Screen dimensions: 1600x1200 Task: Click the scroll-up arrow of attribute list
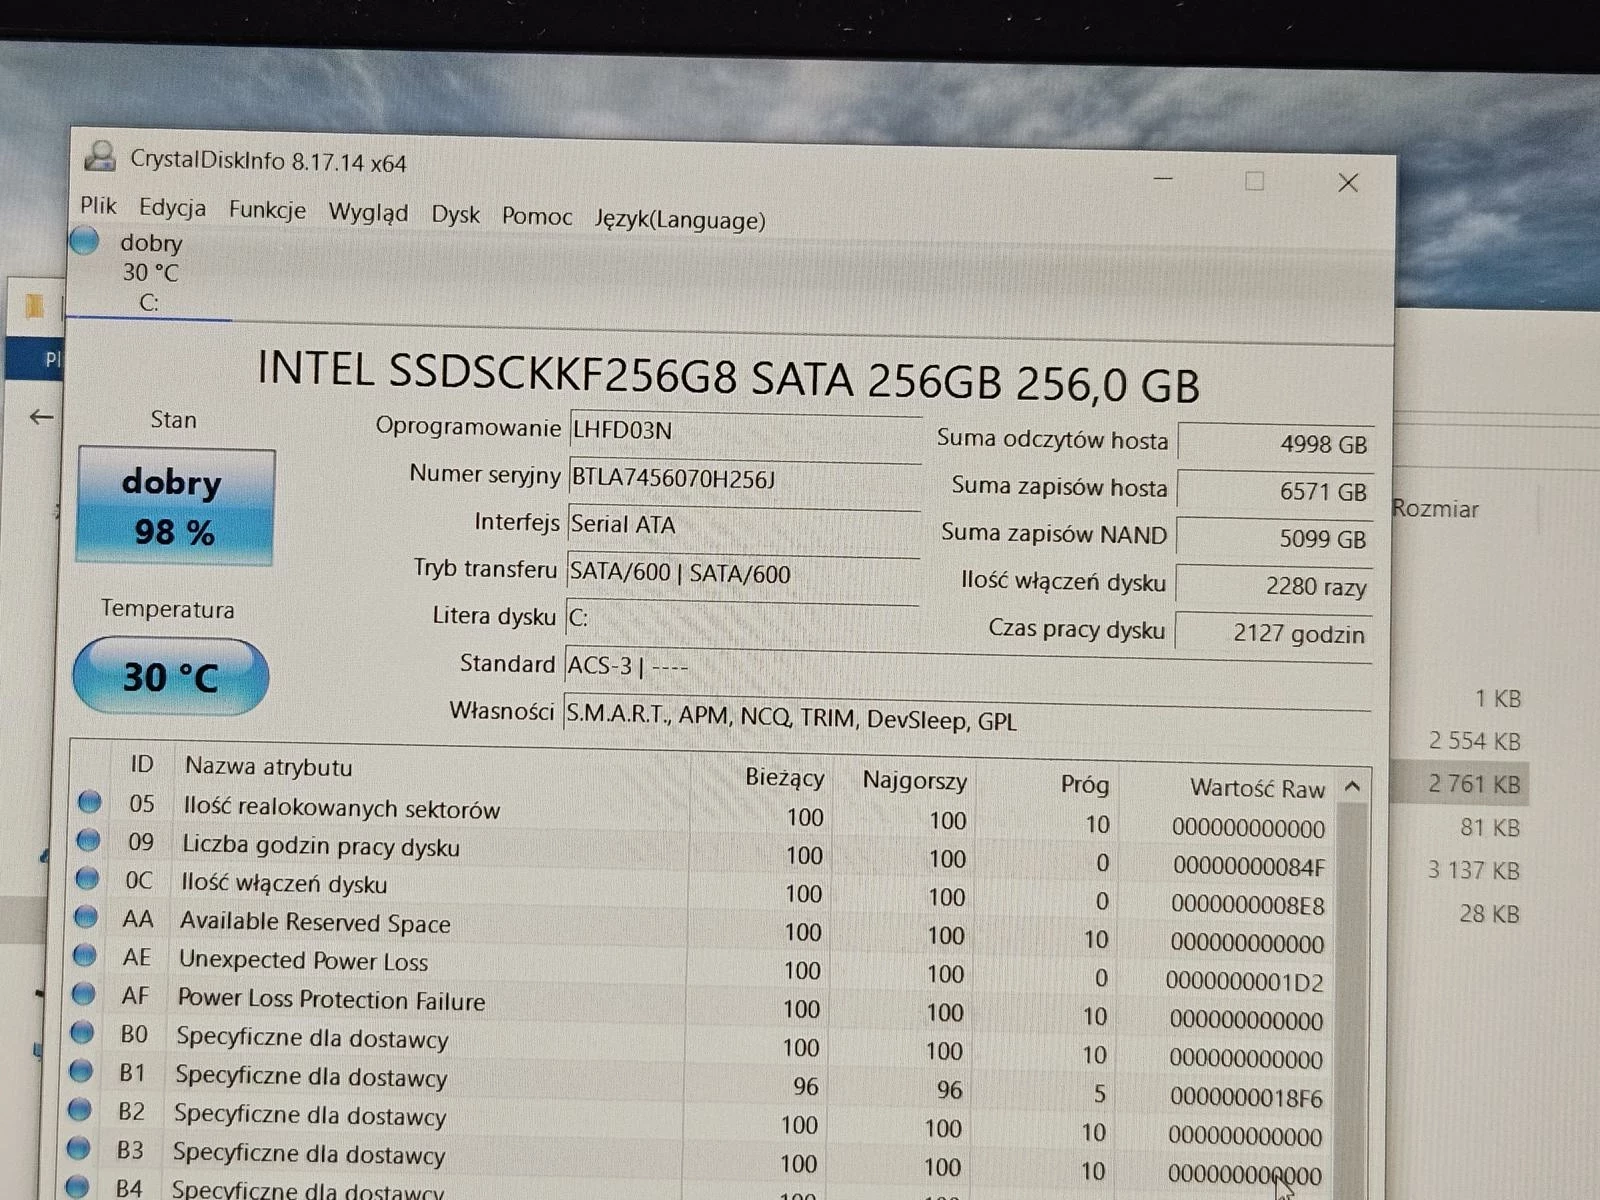(1353, 786)
